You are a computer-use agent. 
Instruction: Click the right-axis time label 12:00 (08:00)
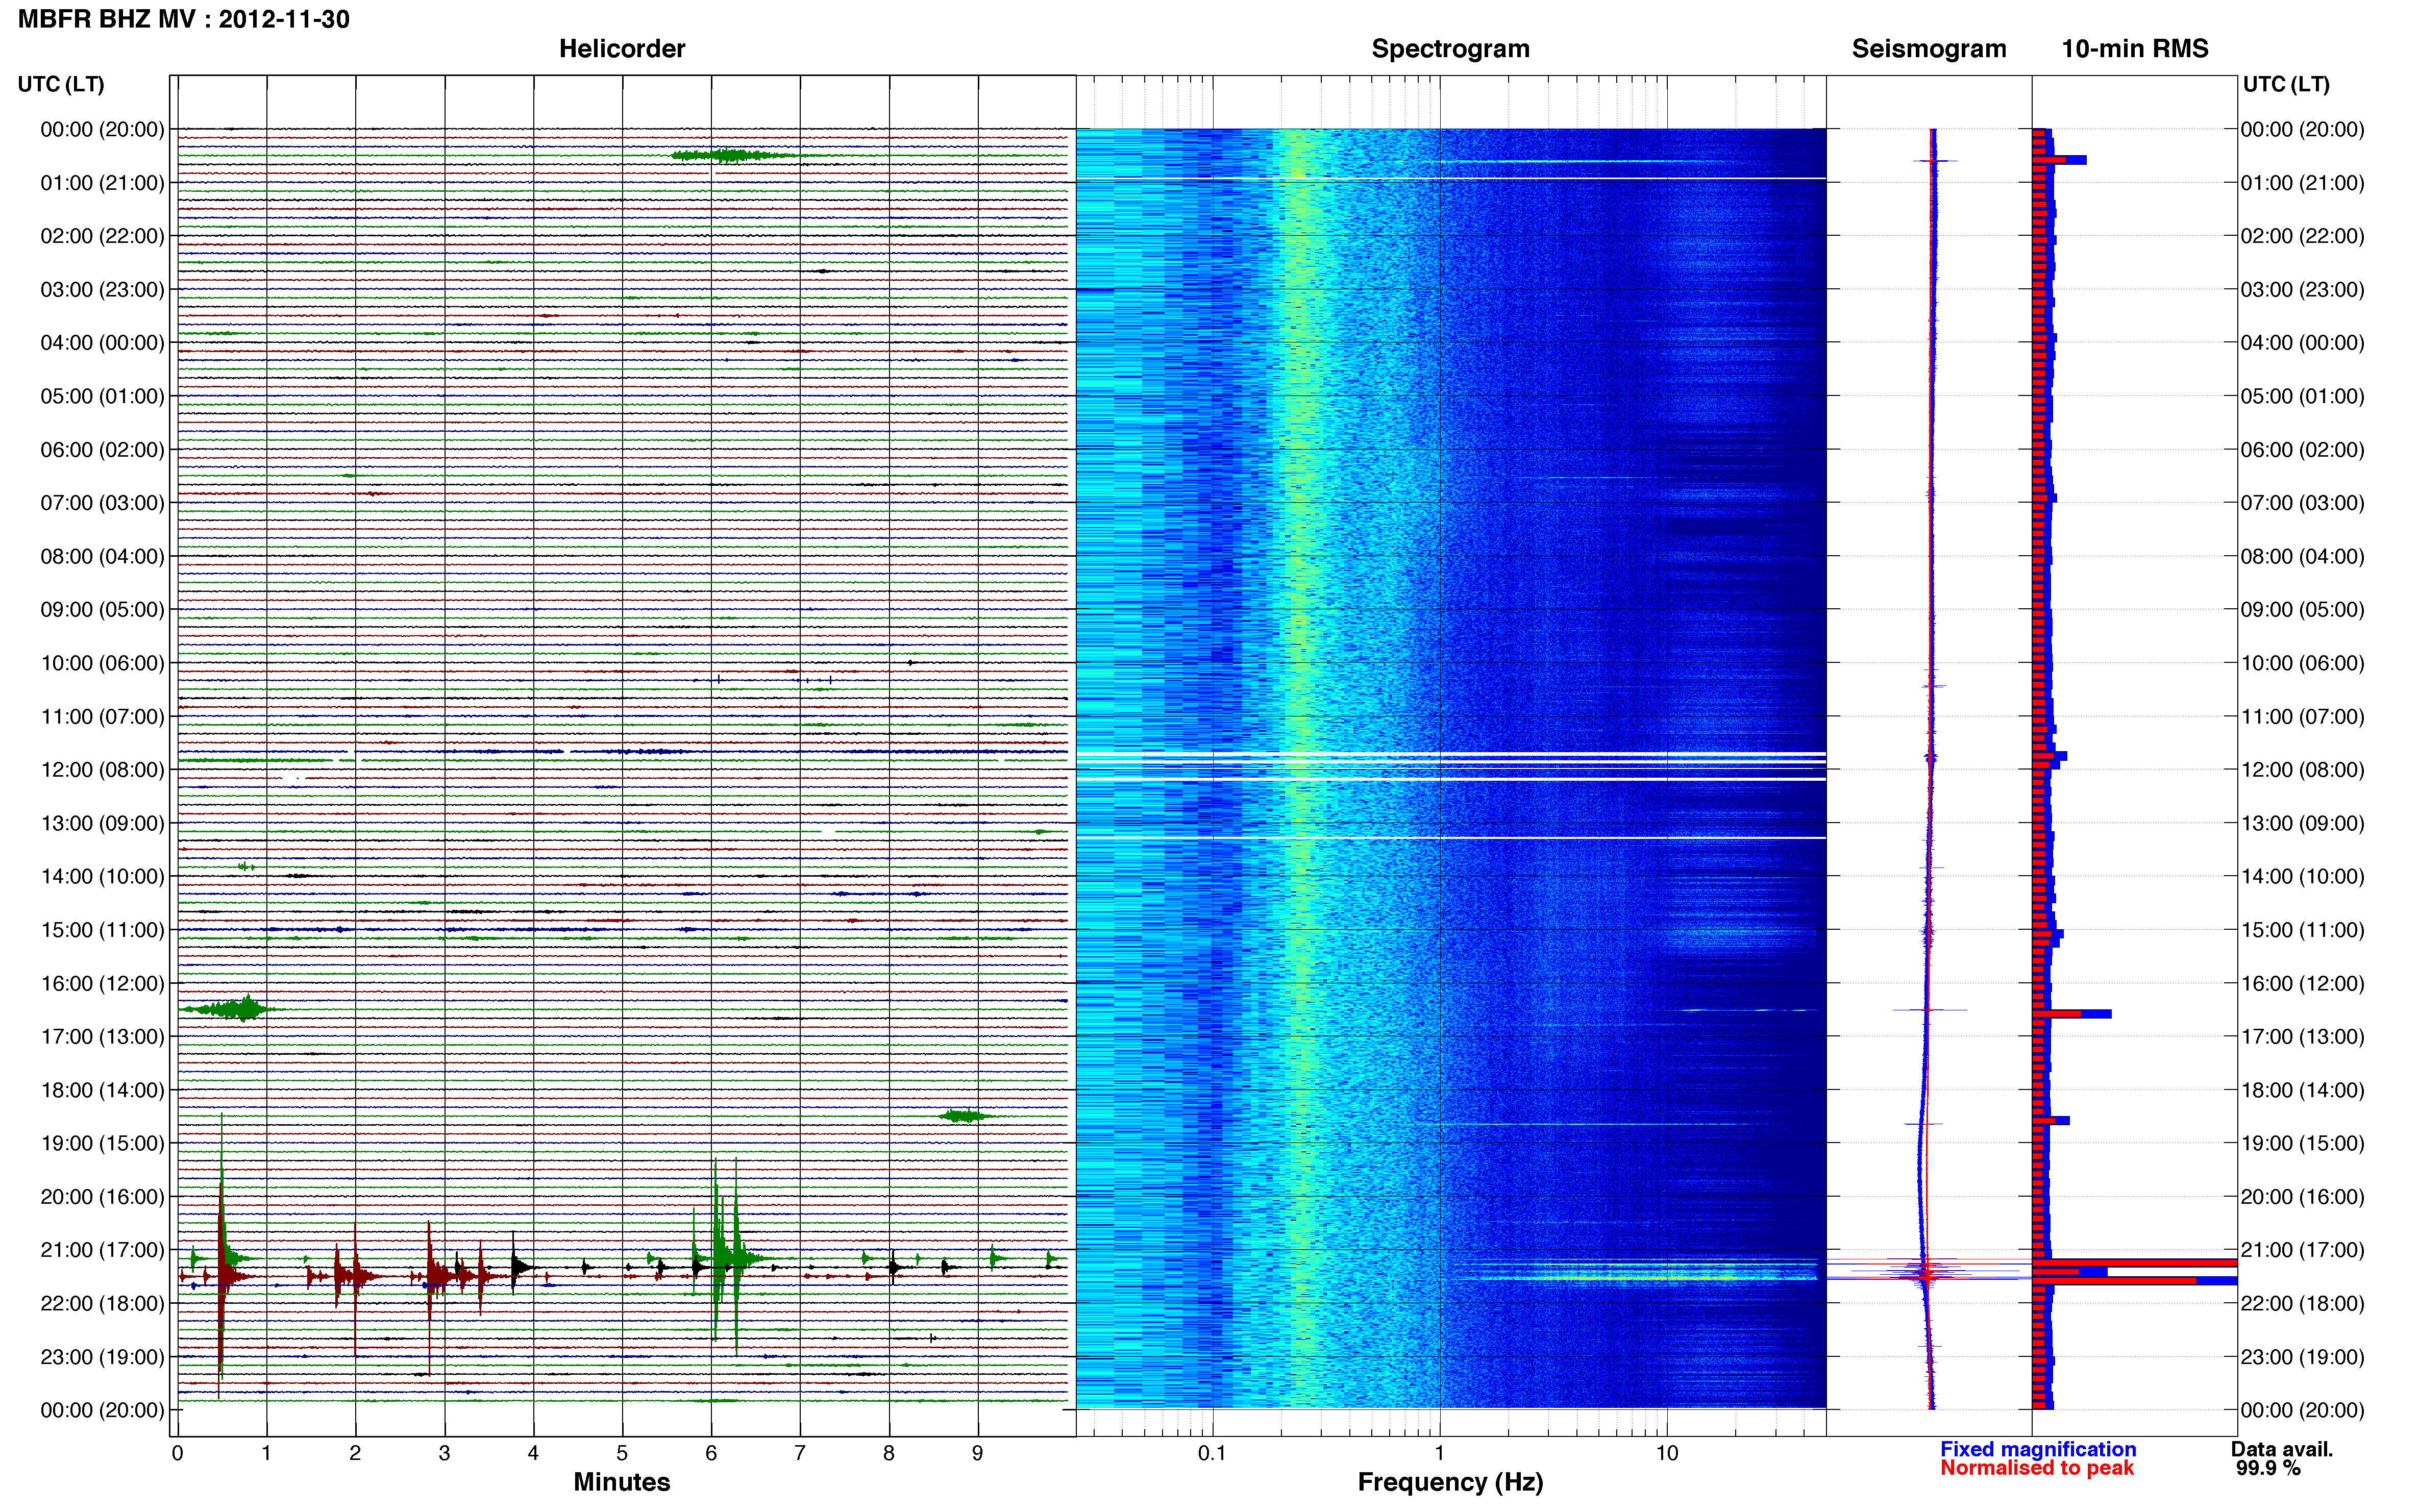2303,770
